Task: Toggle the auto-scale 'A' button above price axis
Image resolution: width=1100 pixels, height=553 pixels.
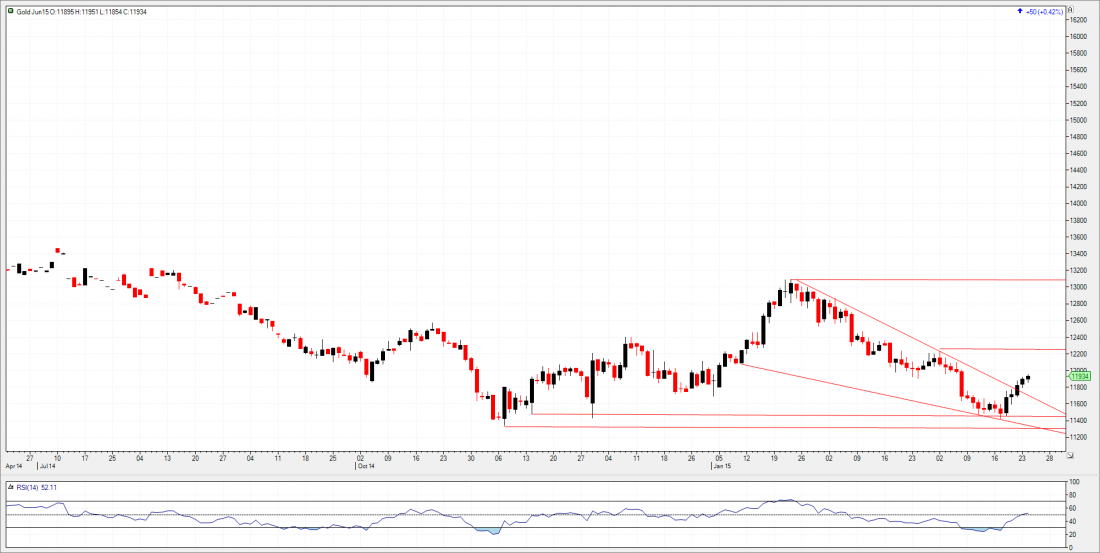Action: click(1069, 10)
